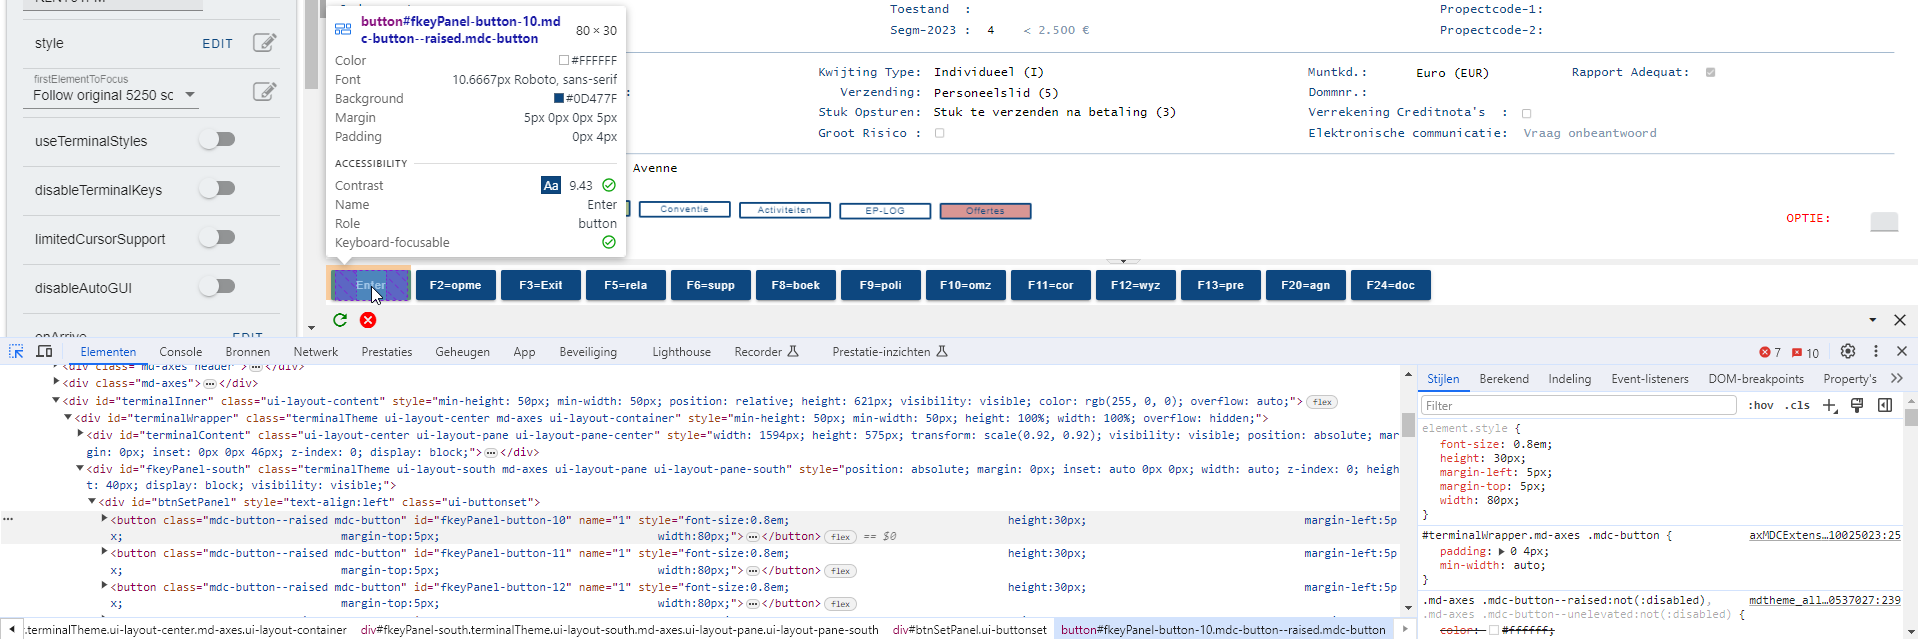Click the edit icon beside style

click(x=264, y=43)
